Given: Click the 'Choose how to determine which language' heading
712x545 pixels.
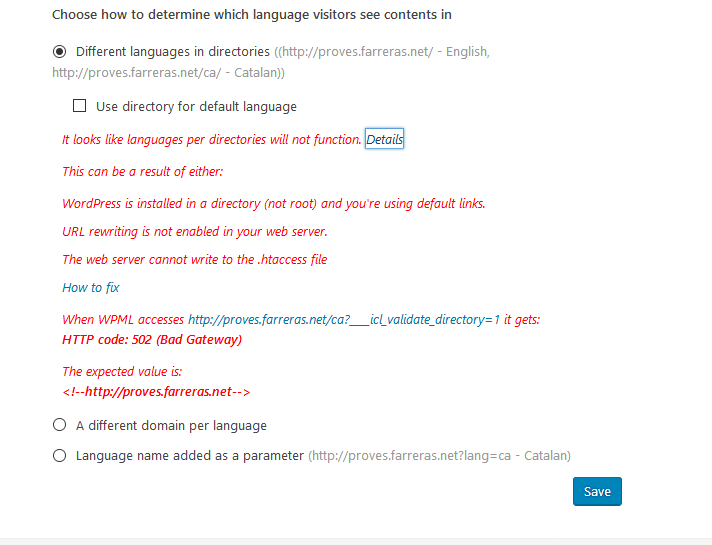Looking at the screenshot, I should point(252,15).
